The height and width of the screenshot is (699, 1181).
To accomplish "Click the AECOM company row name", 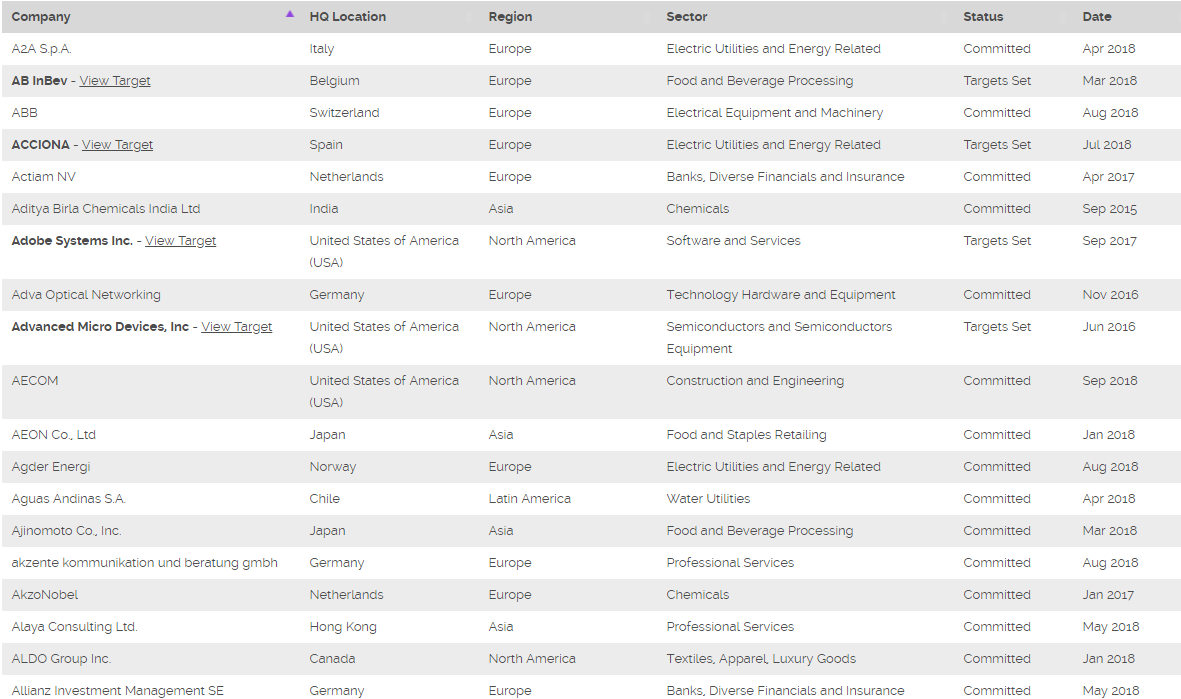I will [35, 381].
